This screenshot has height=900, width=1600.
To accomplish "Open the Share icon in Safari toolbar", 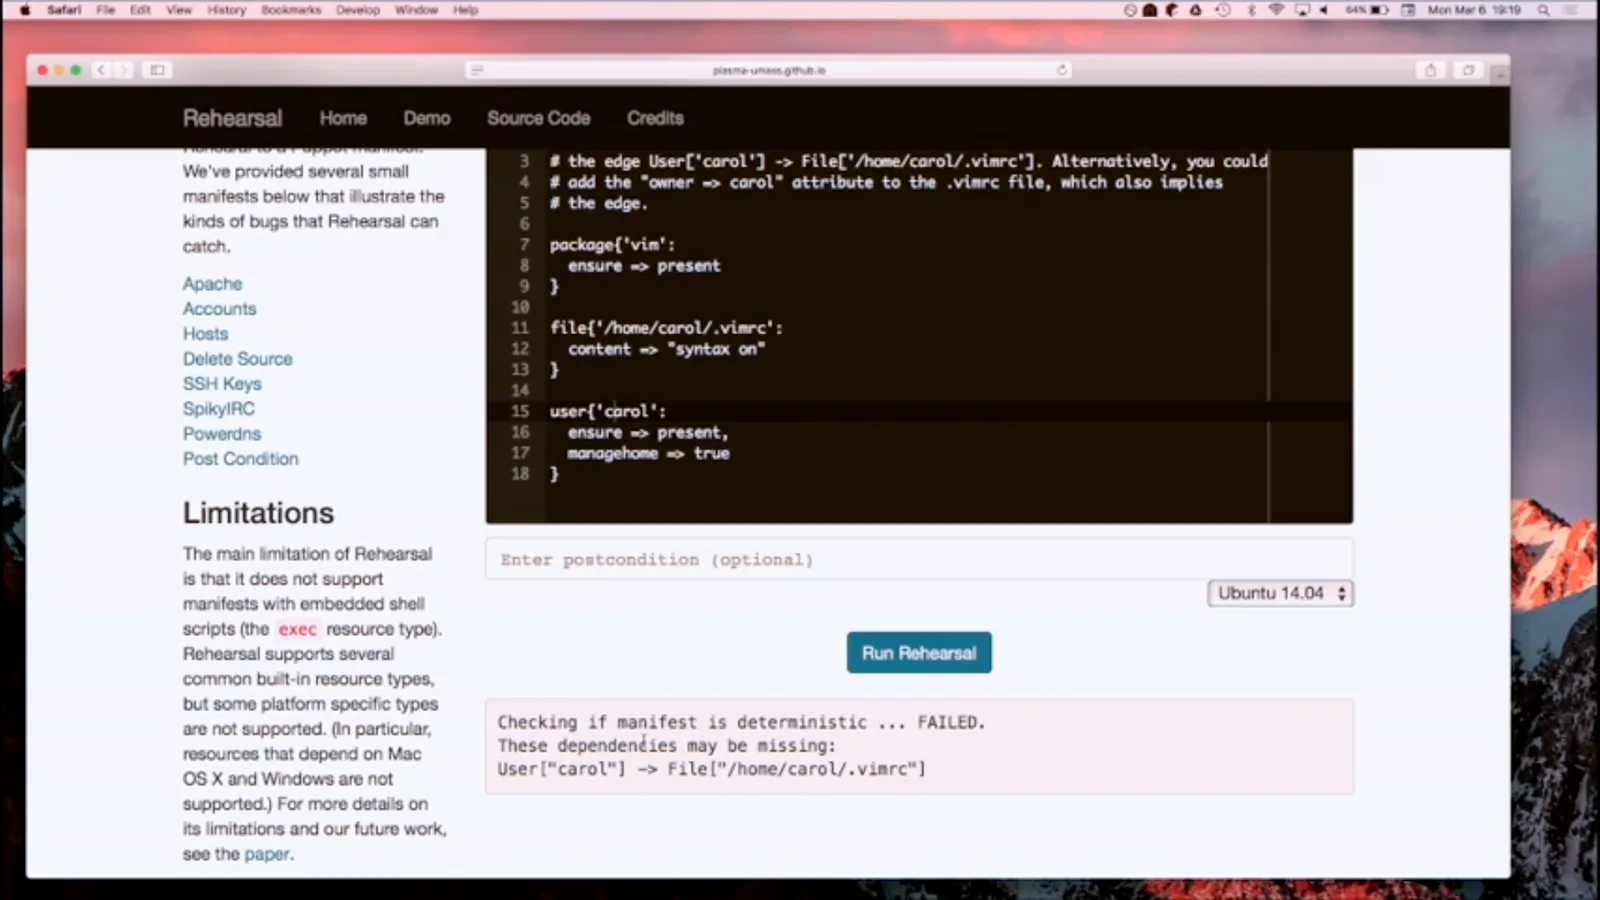I will click(1430, 70).
